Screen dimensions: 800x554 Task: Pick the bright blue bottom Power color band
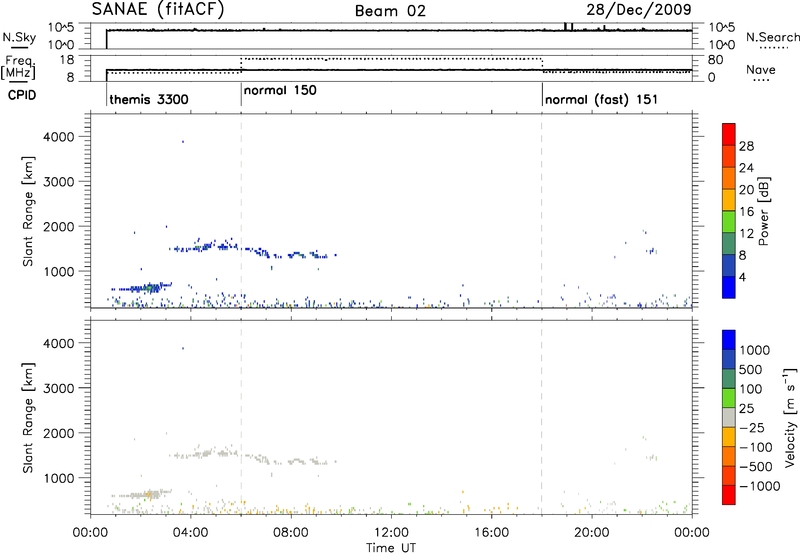(x=729, y=287)
